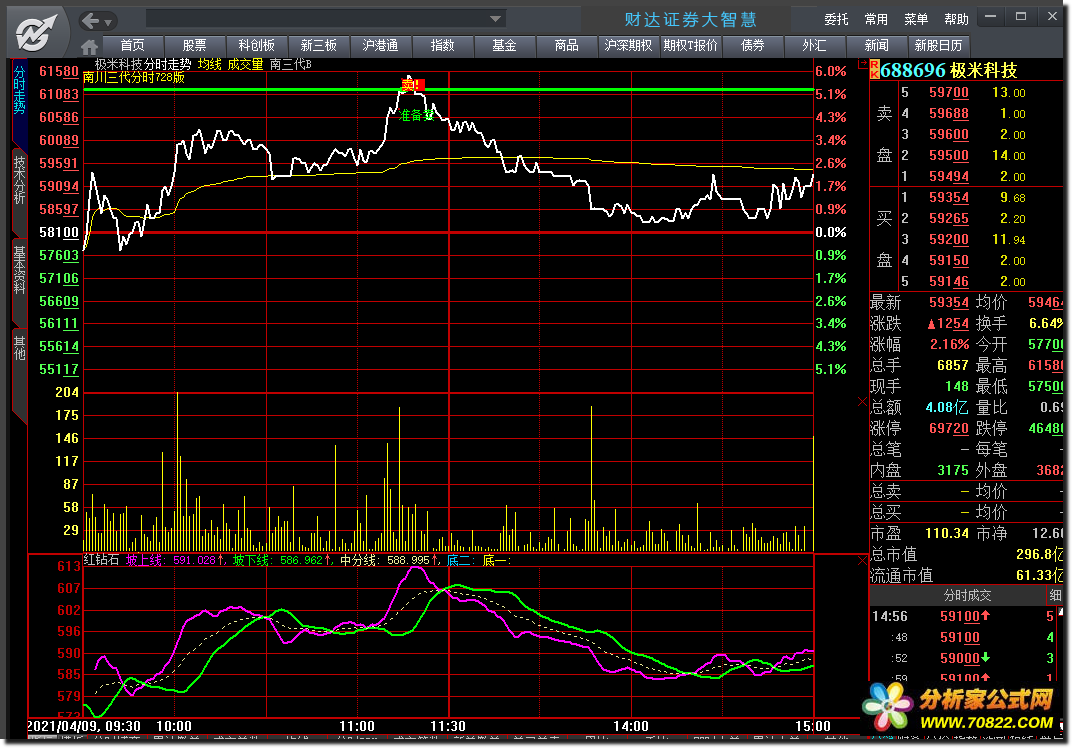
Task: Open the 新闻 tab
Action: 877,45
